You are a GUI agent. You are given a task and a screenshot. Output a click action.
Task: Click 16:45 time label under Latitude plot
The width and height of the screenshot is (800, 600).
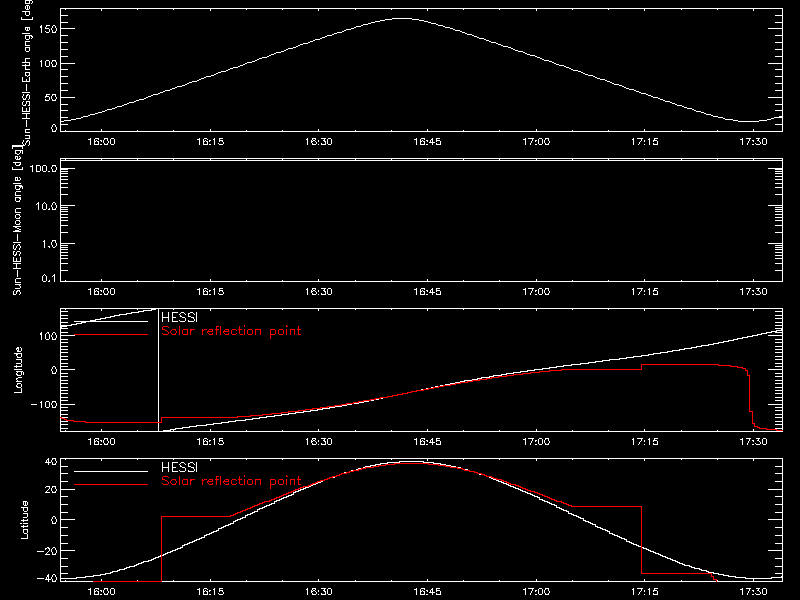pos(427,592)
